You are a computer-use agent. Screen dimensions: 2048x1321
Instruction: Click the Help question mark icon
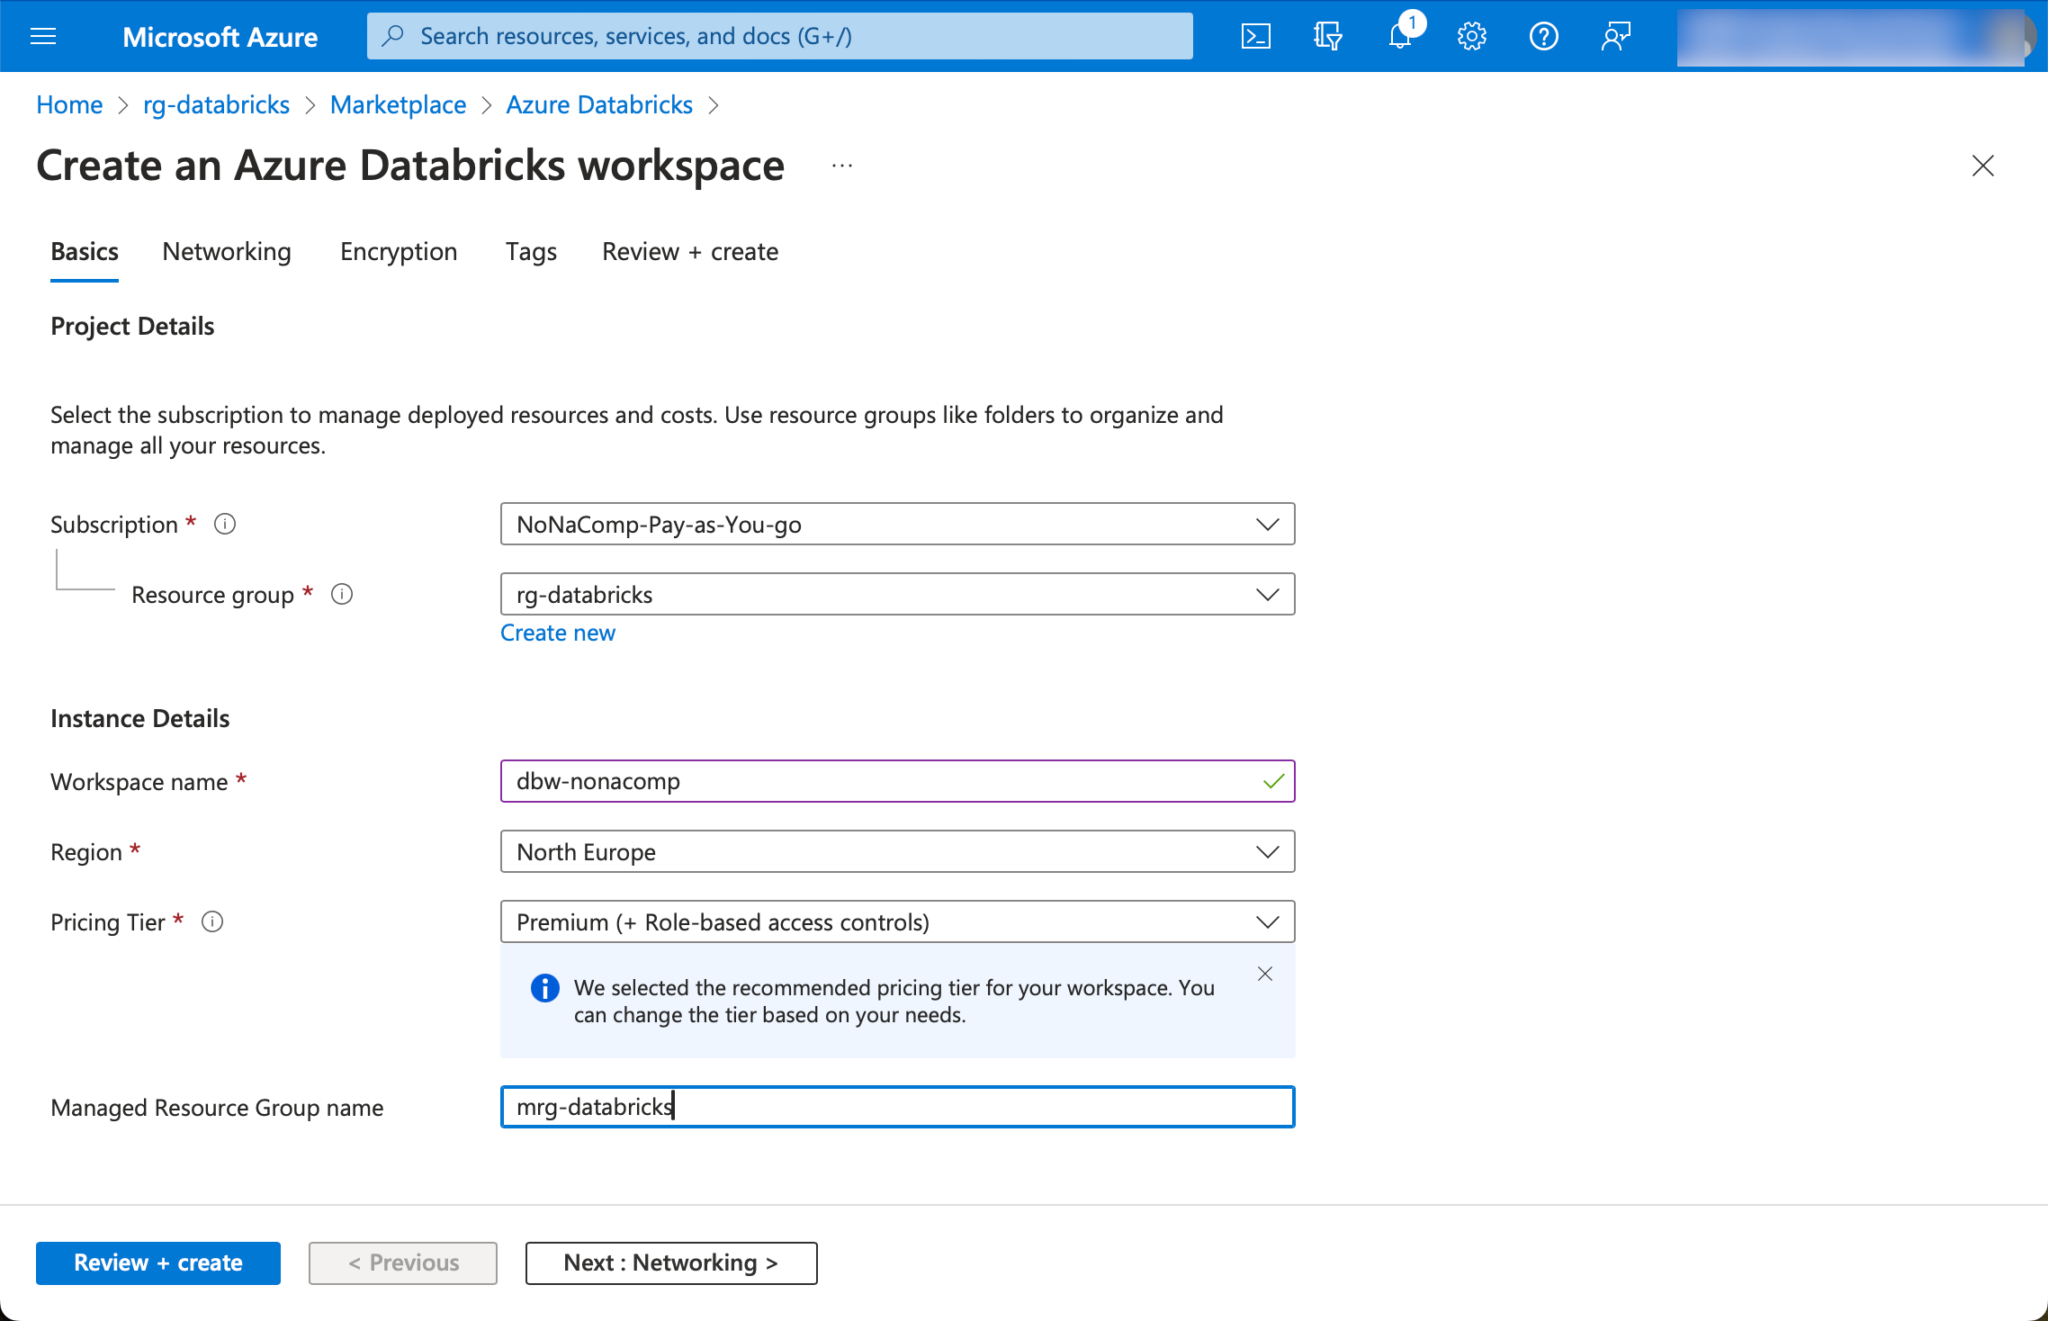pos(1543,37)
